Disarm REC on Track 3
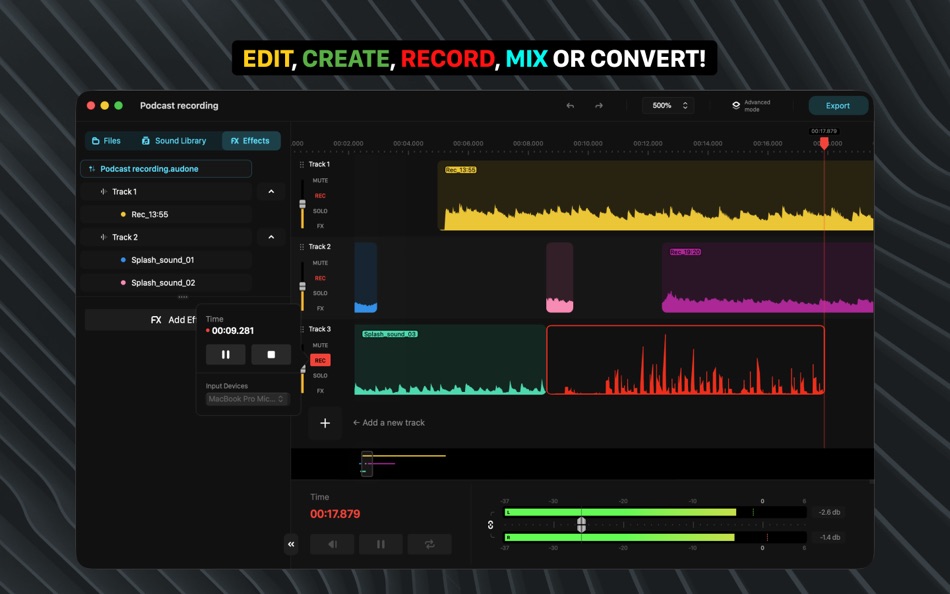This screenshot has width=950, height=594. point(320,359)
